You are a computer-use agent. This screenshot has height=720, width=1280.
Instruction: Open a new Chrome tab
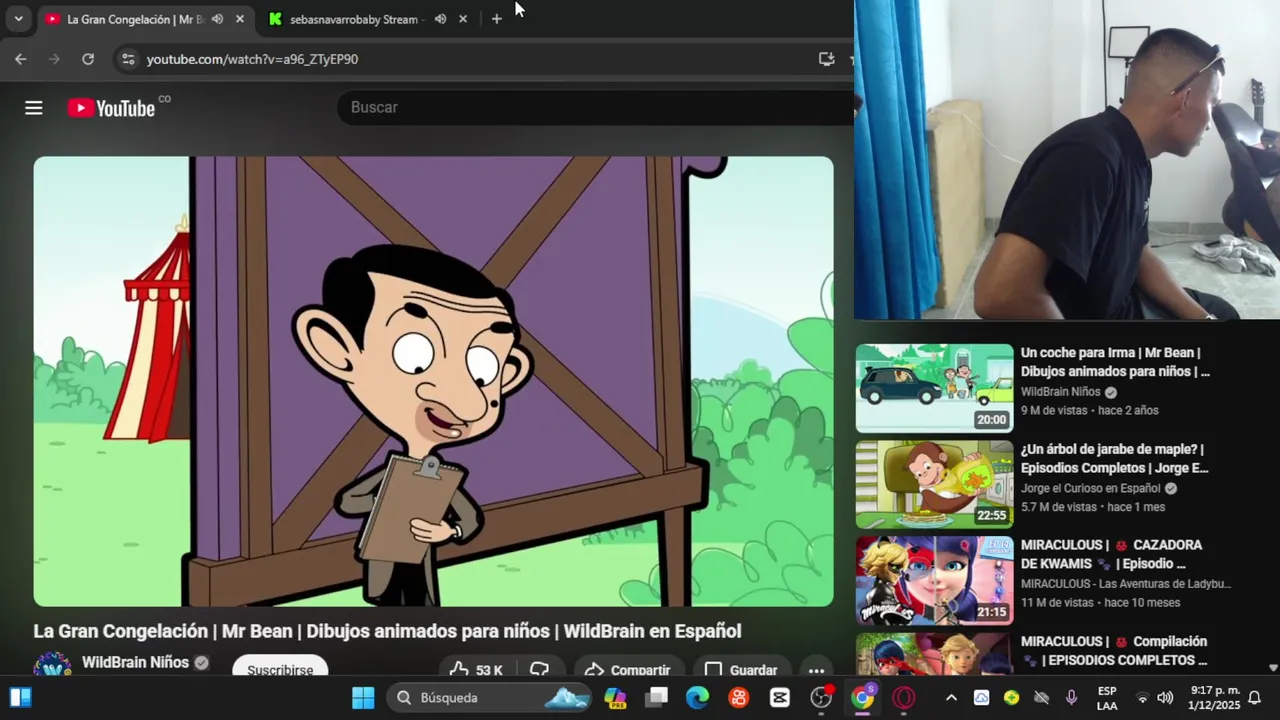[x=496, y=19]
